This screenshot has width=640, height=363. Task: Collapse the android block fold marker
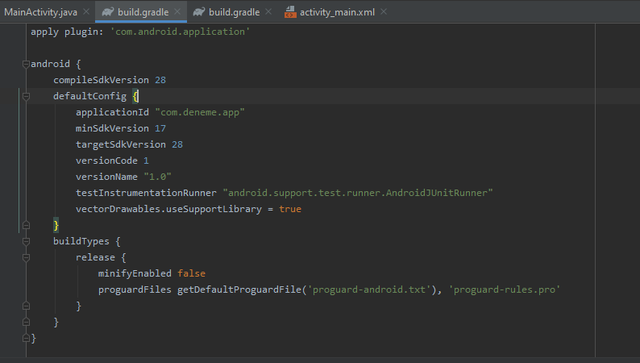point(26,64)
